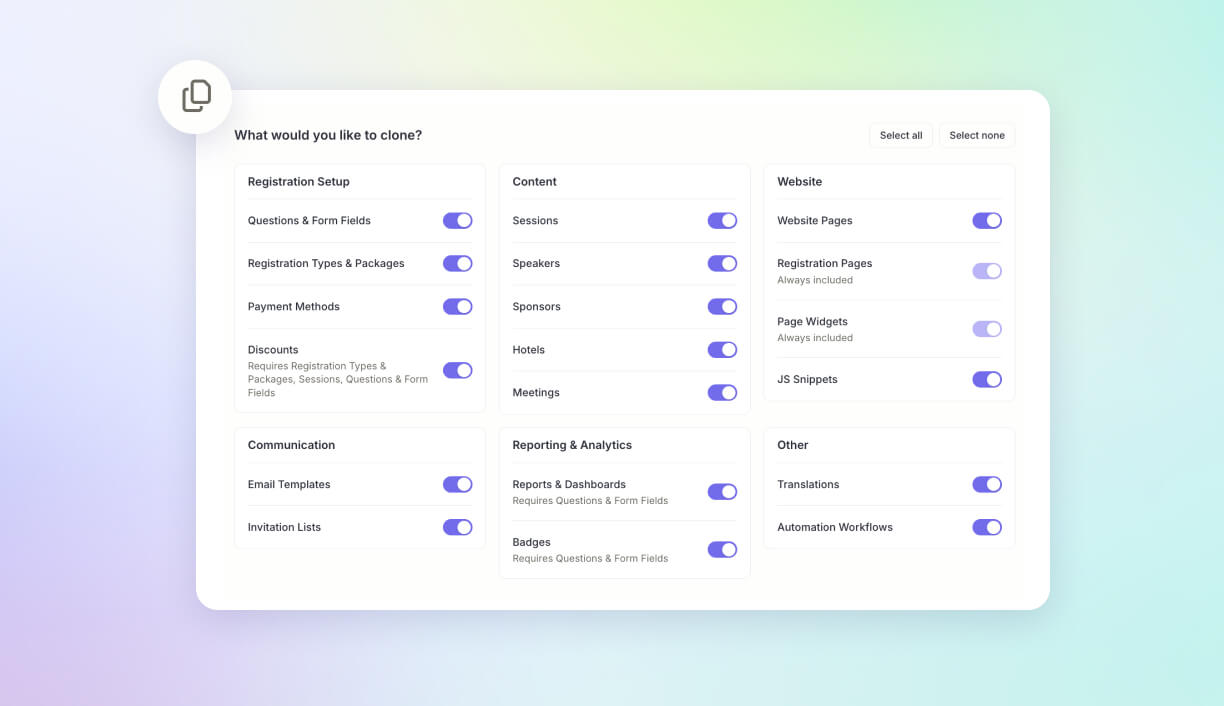Click the Registration Pages always-included toggle
1224x706 pixels.
pyautogui.click(x=987, y=271)
